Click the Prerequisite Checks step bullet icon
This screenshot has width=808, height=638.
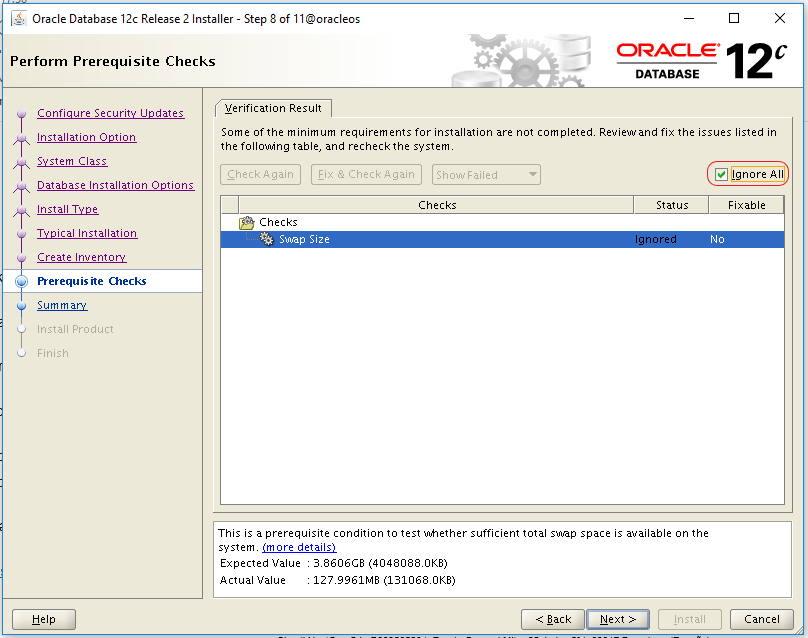click(22, 281)
